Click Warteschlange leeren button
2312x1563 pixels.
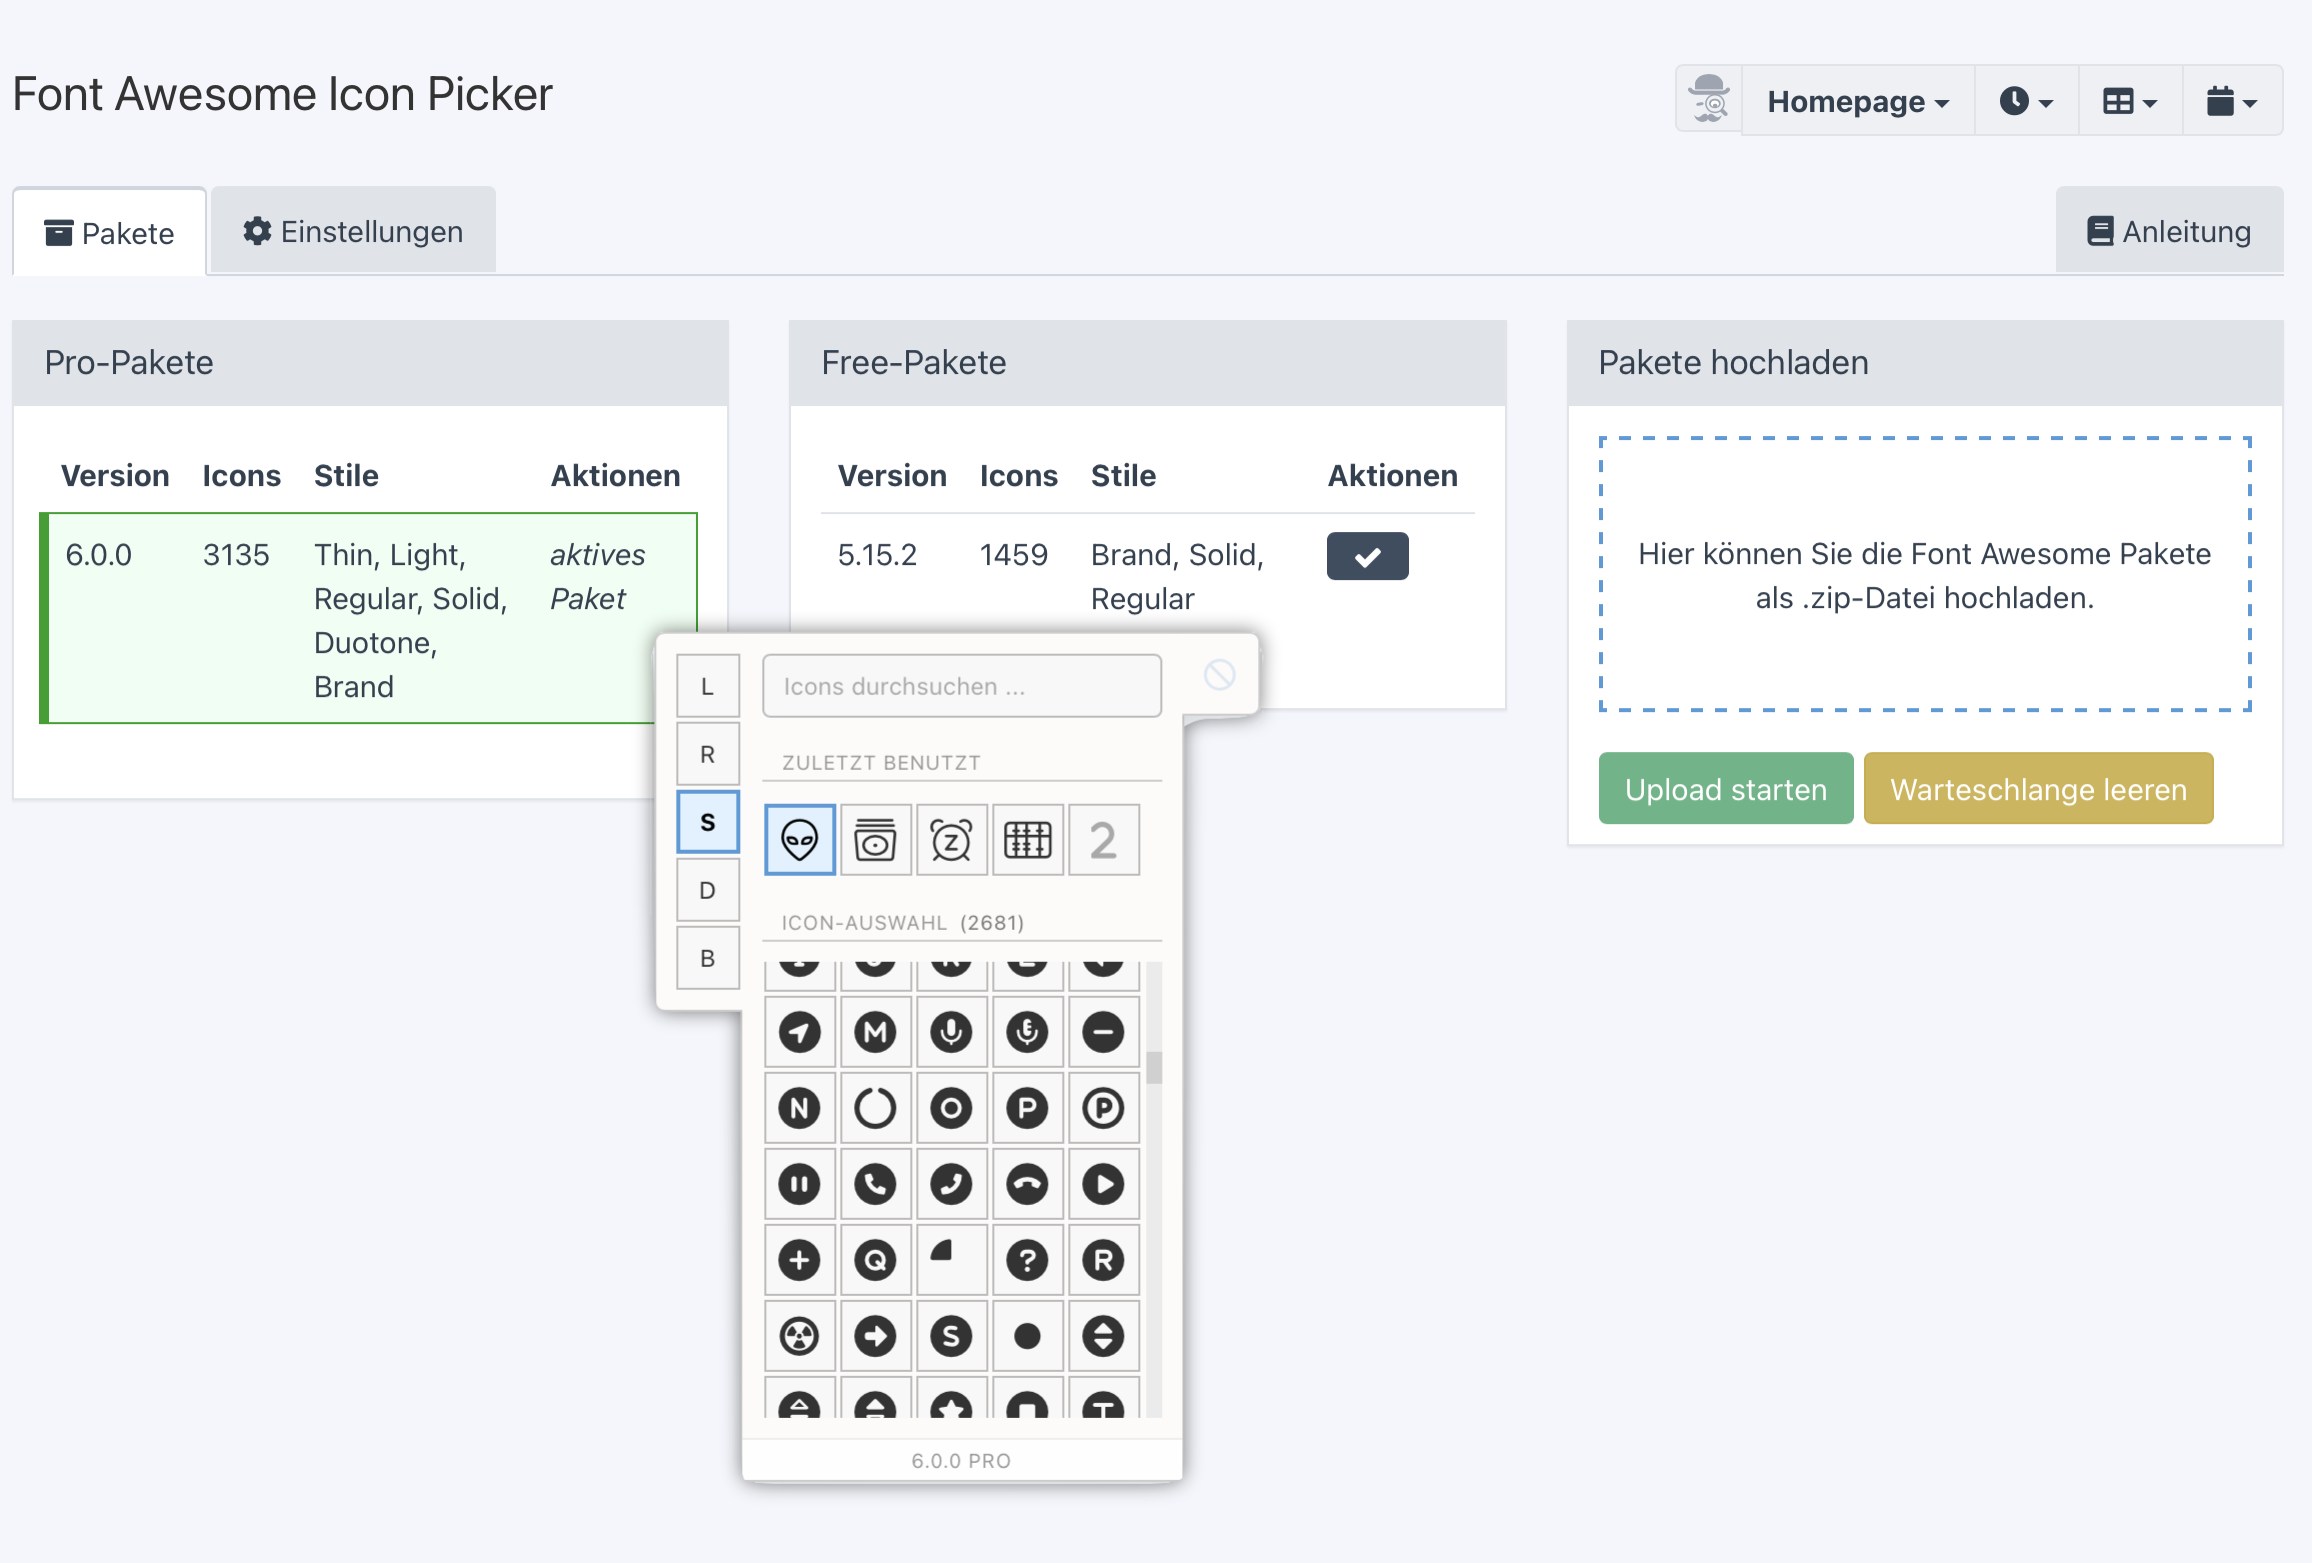2038,789
